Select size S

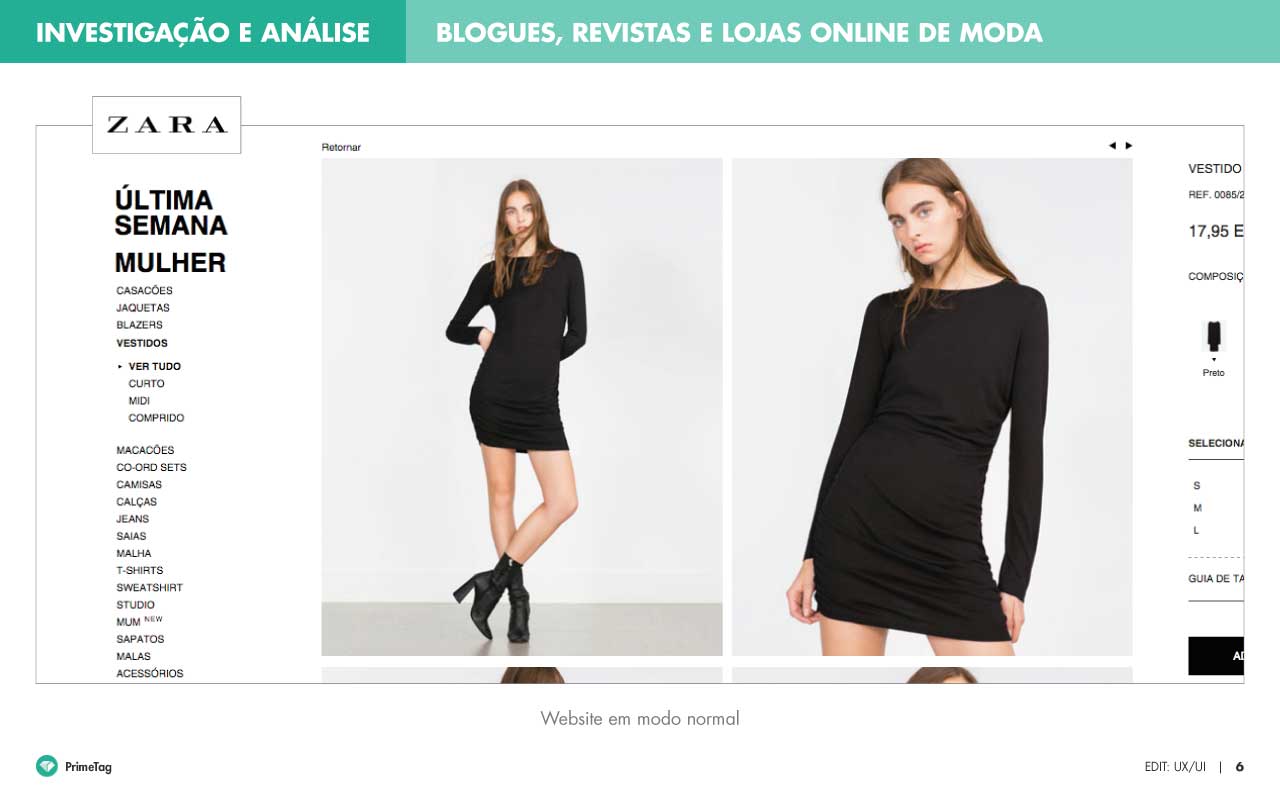click(x=1196, y=486)
